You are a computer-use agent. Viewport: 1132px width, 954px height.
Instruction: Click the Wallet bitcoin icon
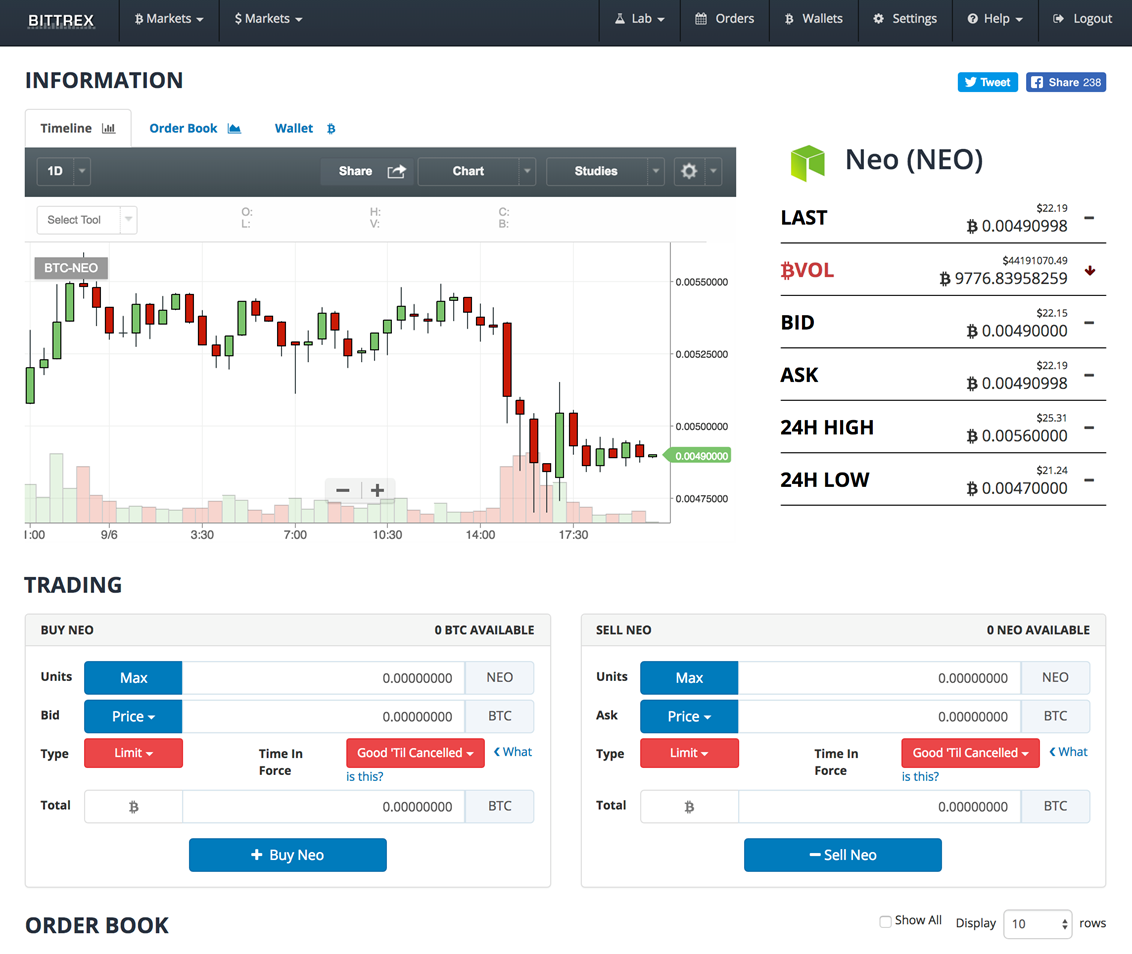331,129
